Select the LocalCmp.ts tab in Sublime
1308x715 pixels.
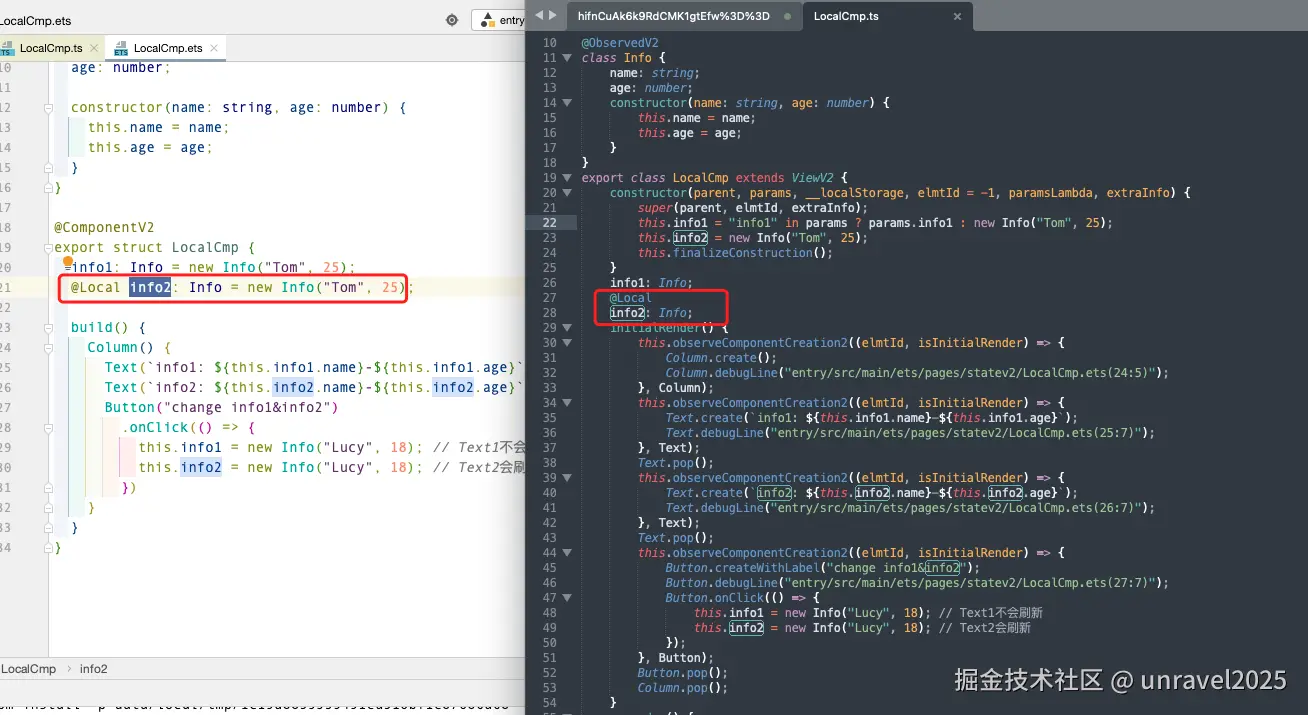[x=846, y=16]
